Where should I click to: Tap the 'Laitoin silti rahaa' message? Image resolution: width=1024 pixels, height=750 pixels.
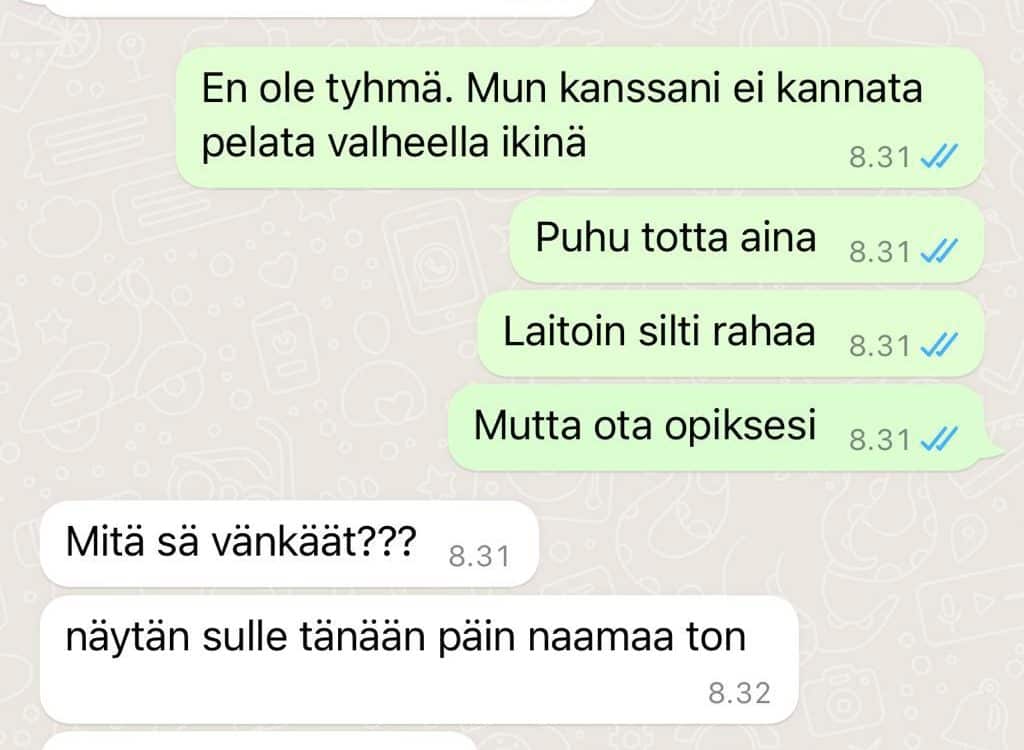[731, 334]
